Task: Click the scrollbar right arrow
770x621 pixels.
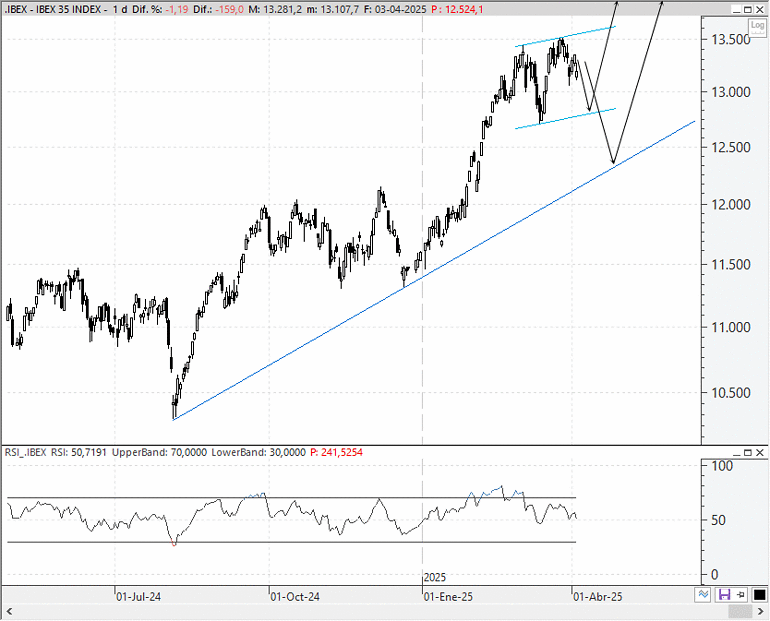Action: 761,612
